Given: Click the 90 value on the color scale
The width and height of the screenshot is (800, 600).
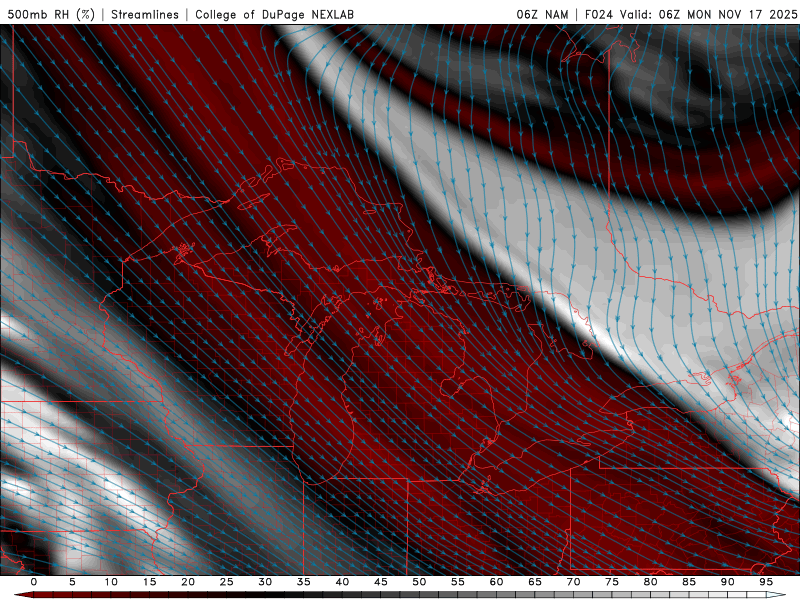Looking at the screenshot, I should click(728, 582).
